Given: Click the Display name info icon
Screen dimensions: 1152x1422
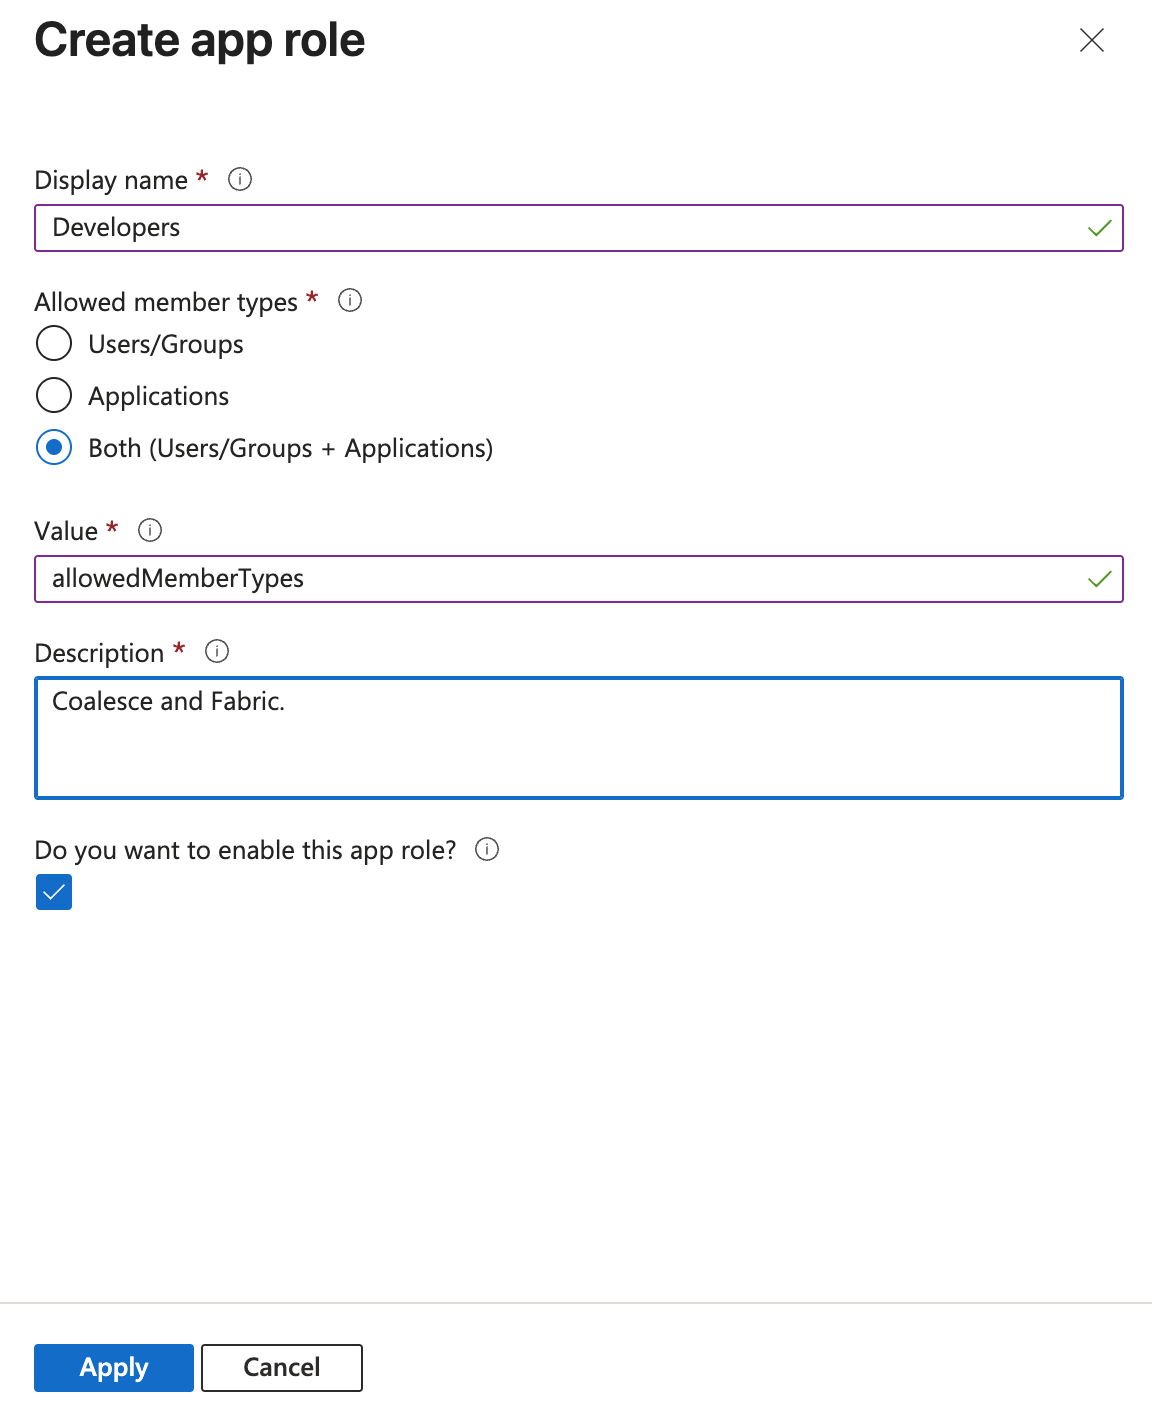Looking at the screenshot, I should tap(240, 179).
